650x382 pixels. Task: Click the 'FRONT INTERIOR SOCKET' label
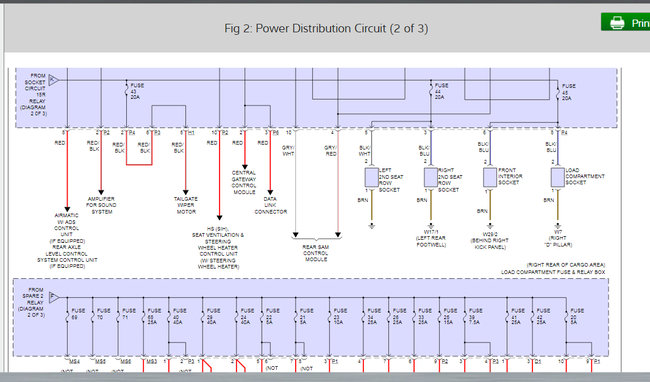[x=510, y=176]
